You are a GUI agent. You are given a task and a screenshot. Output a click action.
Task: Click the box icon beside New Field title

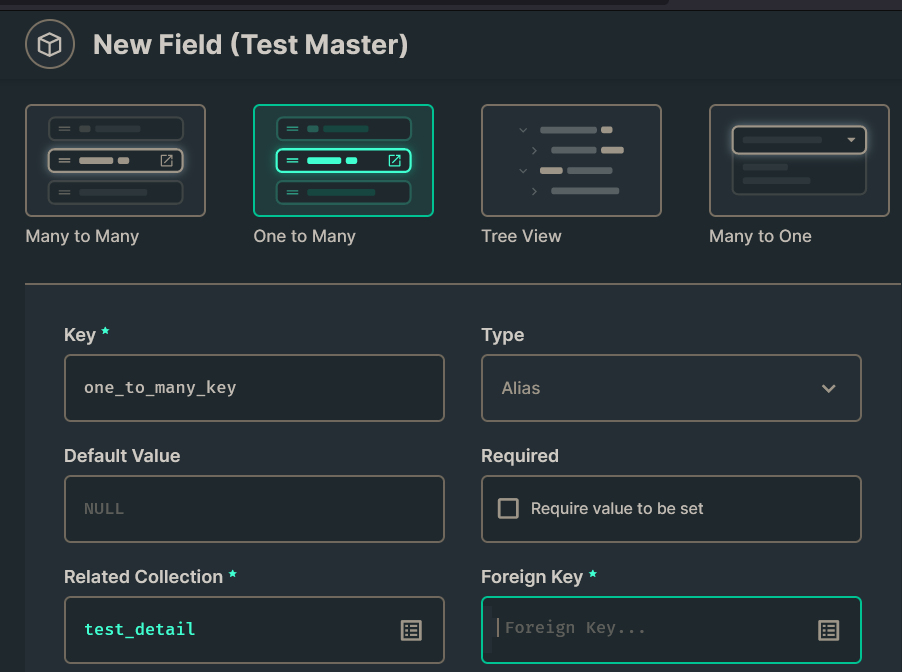click(x=50, y=44)
